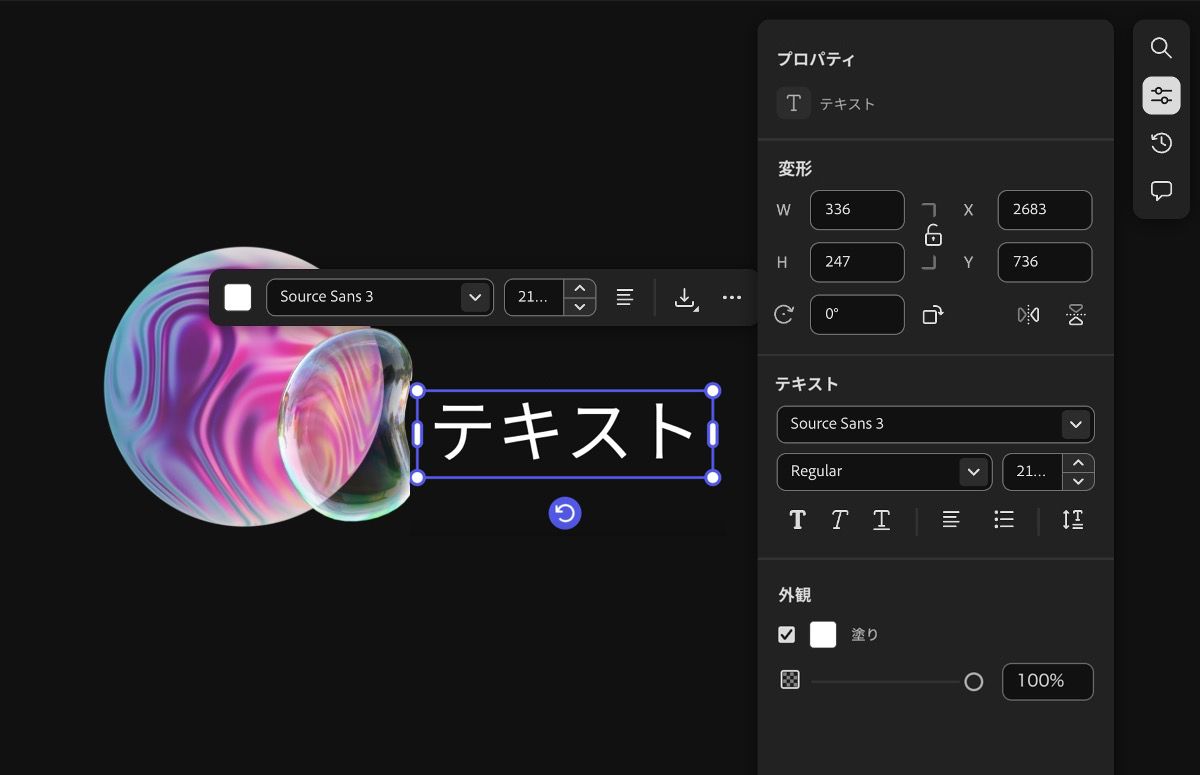Open the more options menu

(732, 297)
